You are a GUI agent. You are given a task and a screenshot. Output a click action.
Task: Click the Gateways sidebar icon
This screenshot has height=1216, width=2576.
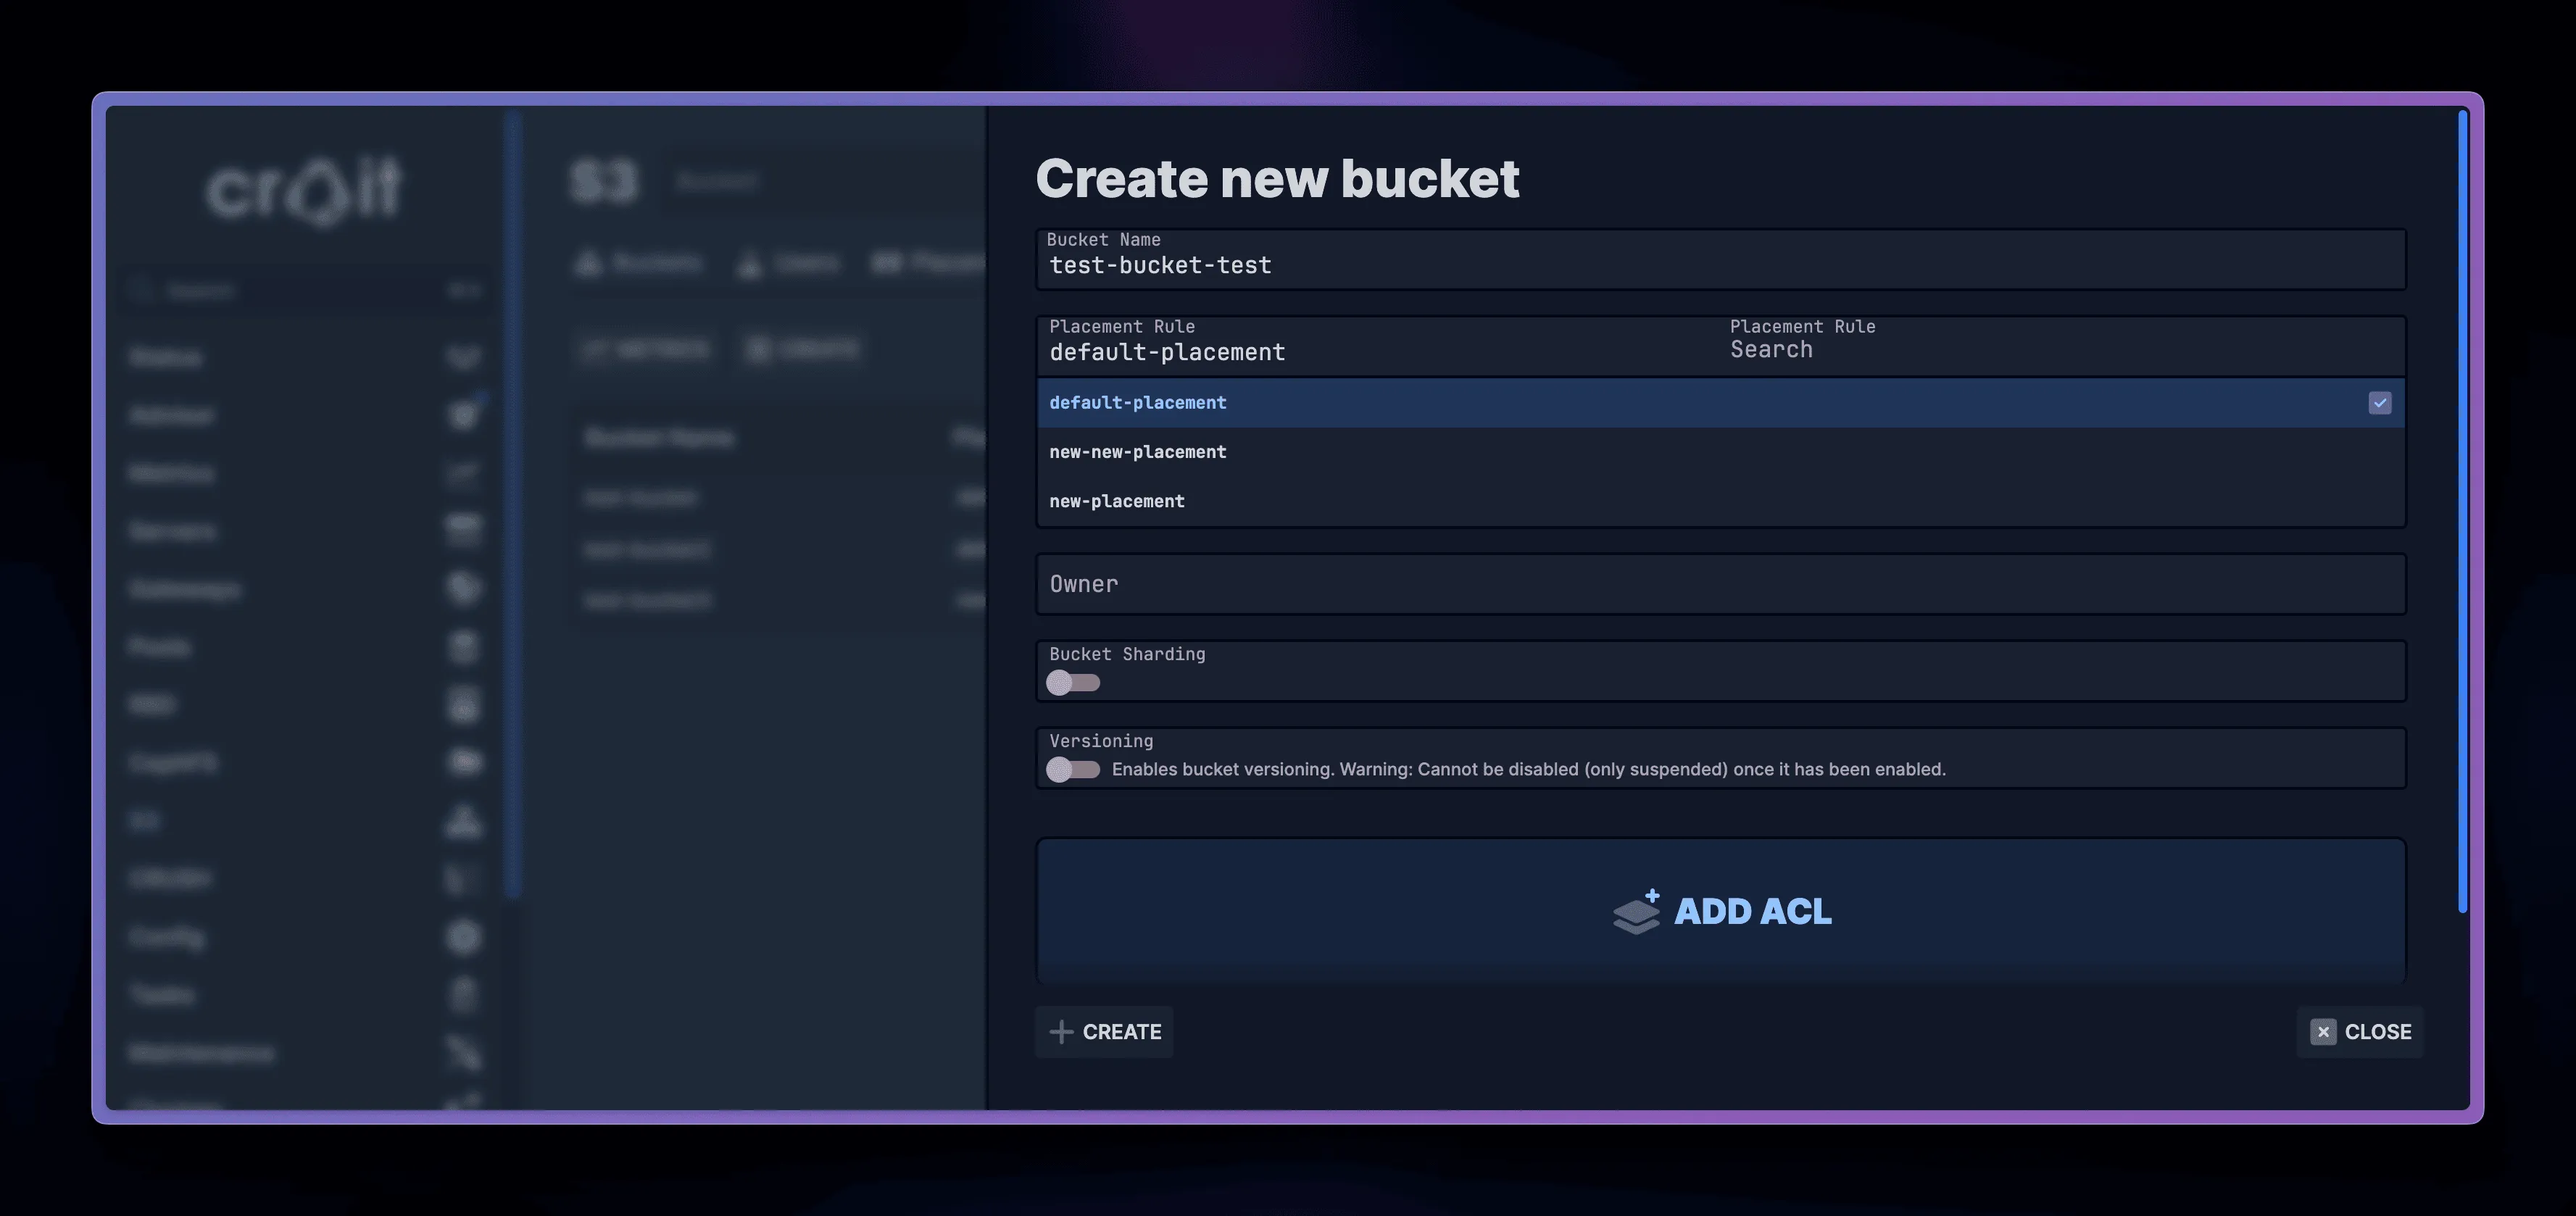point(463,588)
